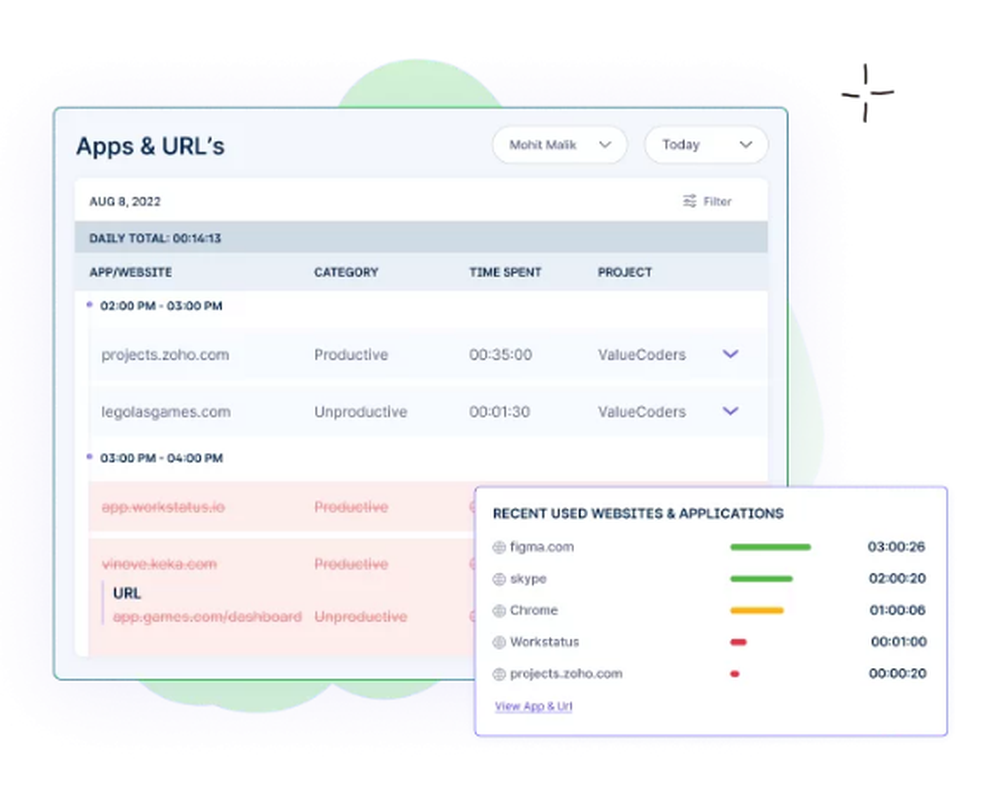Click figma.com in recent used list
This screenshot has height=798, width=1000.
(x=542, y=547)
